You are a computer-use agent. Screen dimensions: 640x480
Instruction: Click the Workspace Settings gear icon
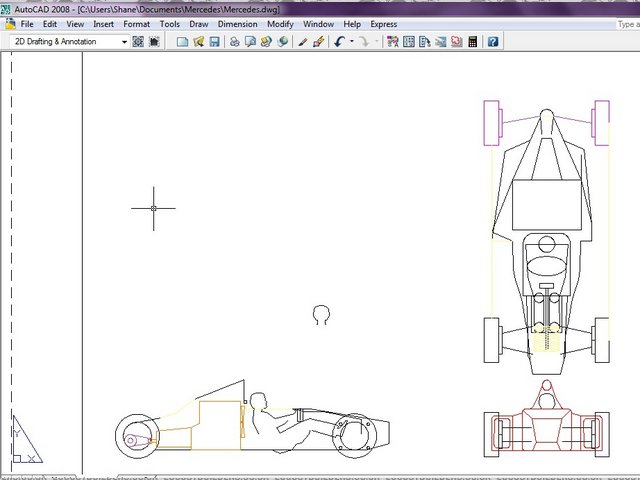(x=138, y=42)
